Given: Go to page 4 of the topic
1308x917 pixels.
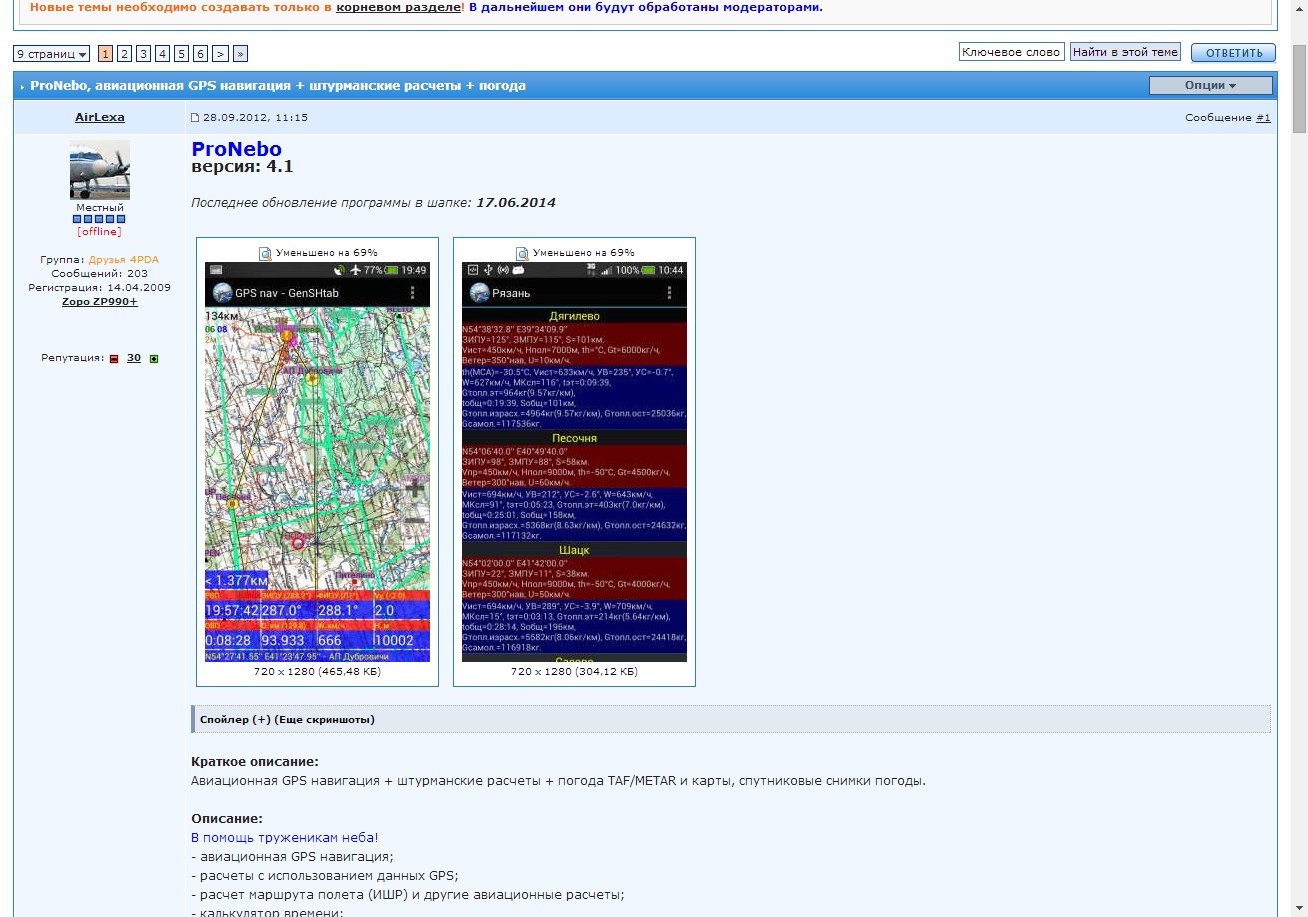Looking at the screenshot, I should click(162, 54).
